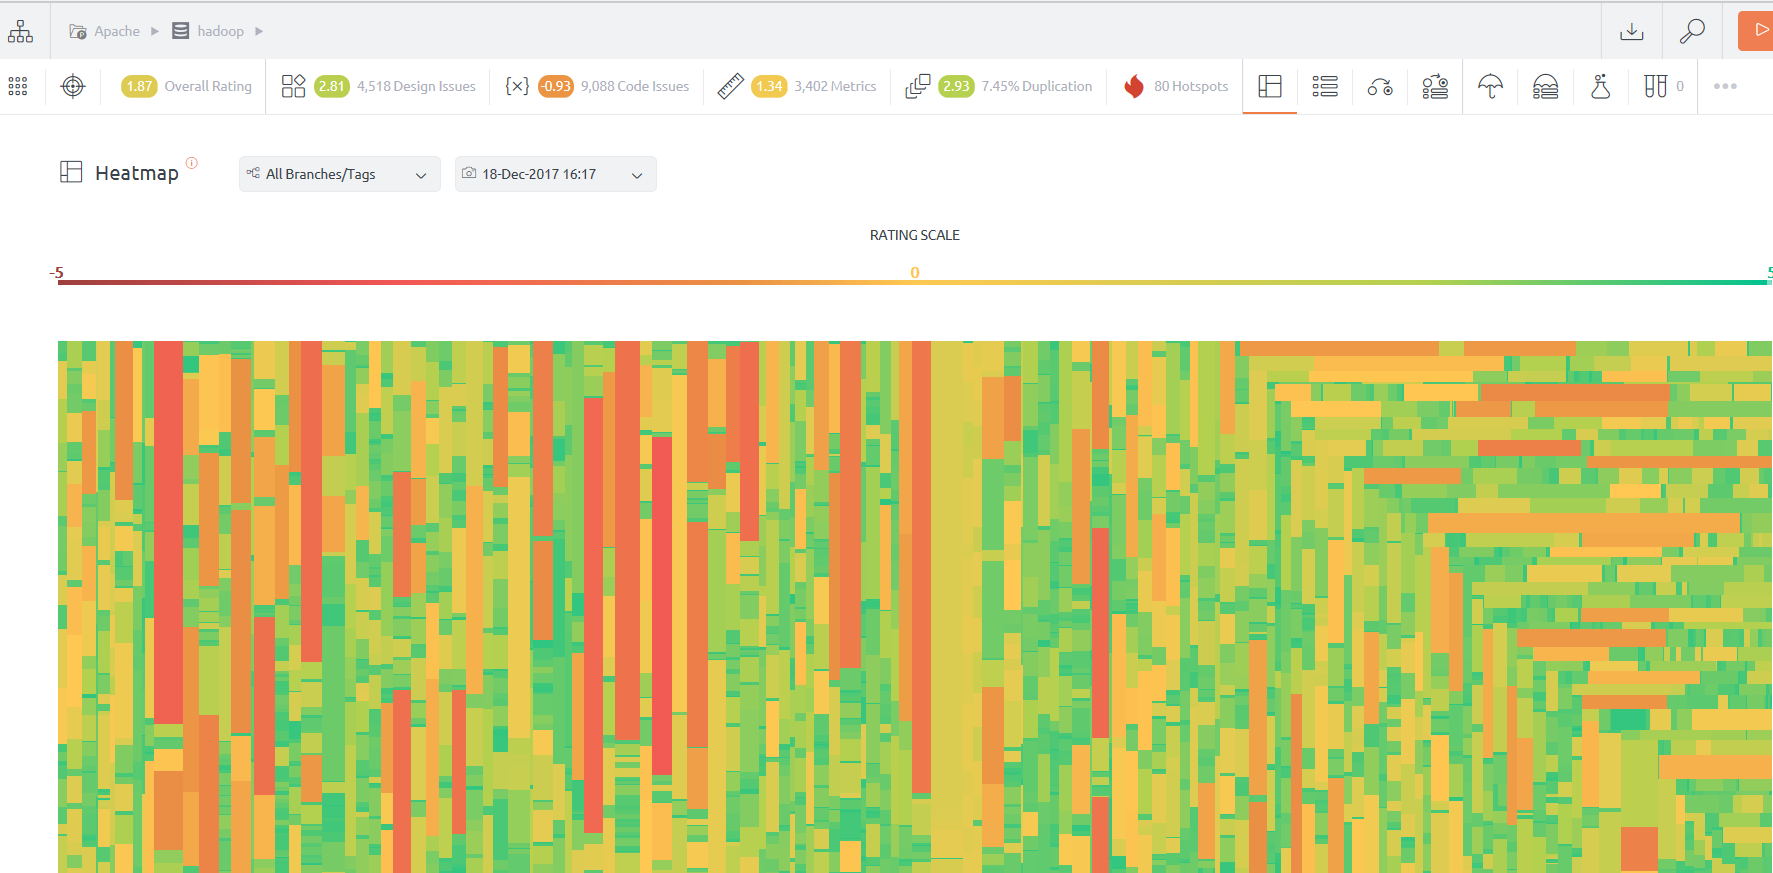Click the download icon
1773x873 pixels.
tap(1631, 31)
